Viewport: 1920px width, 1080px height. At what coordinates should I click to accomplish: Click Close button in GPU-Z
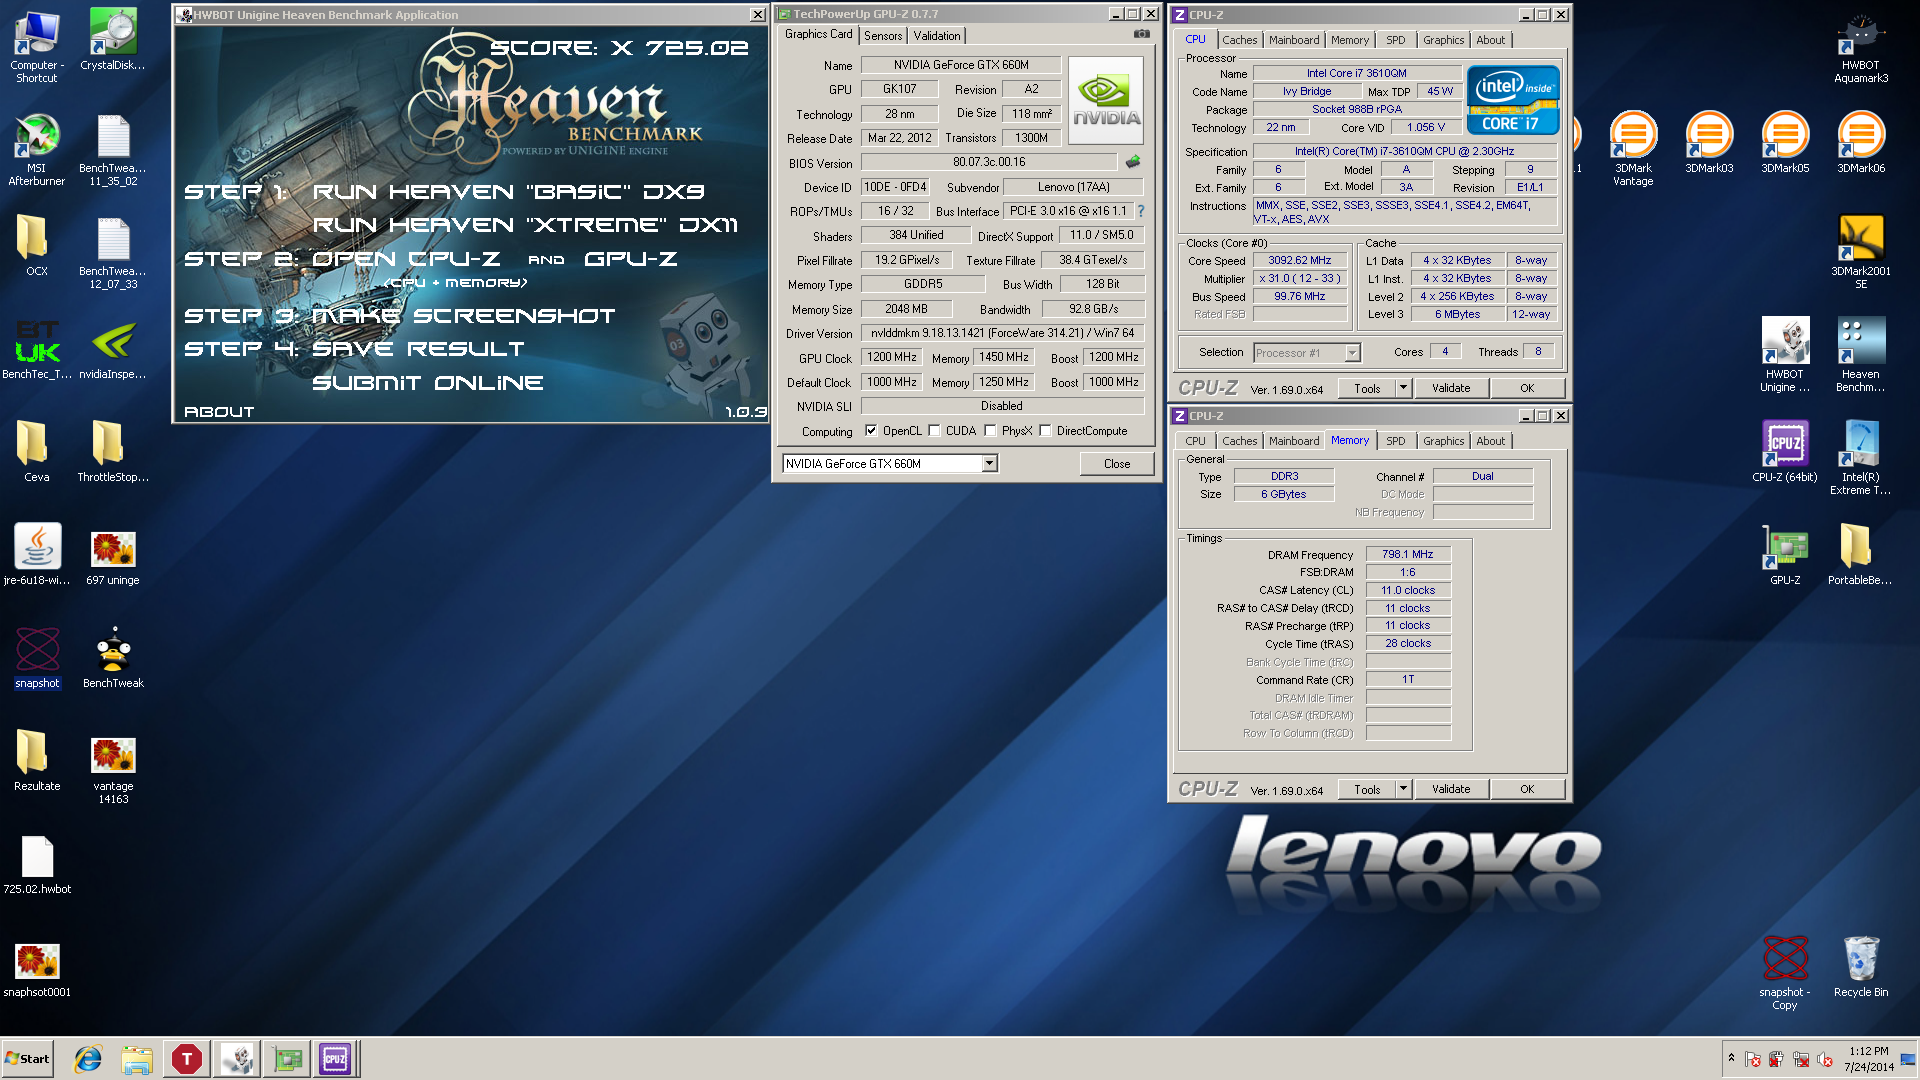(x=1117, y=464)
